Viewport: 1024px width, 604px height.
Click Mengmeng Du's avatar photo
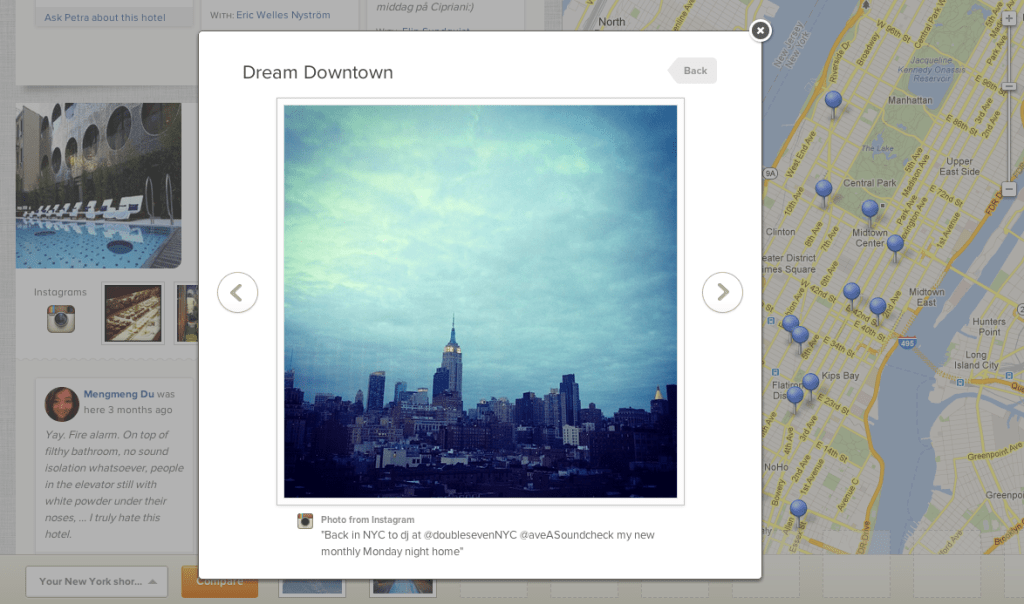(62, 404)
